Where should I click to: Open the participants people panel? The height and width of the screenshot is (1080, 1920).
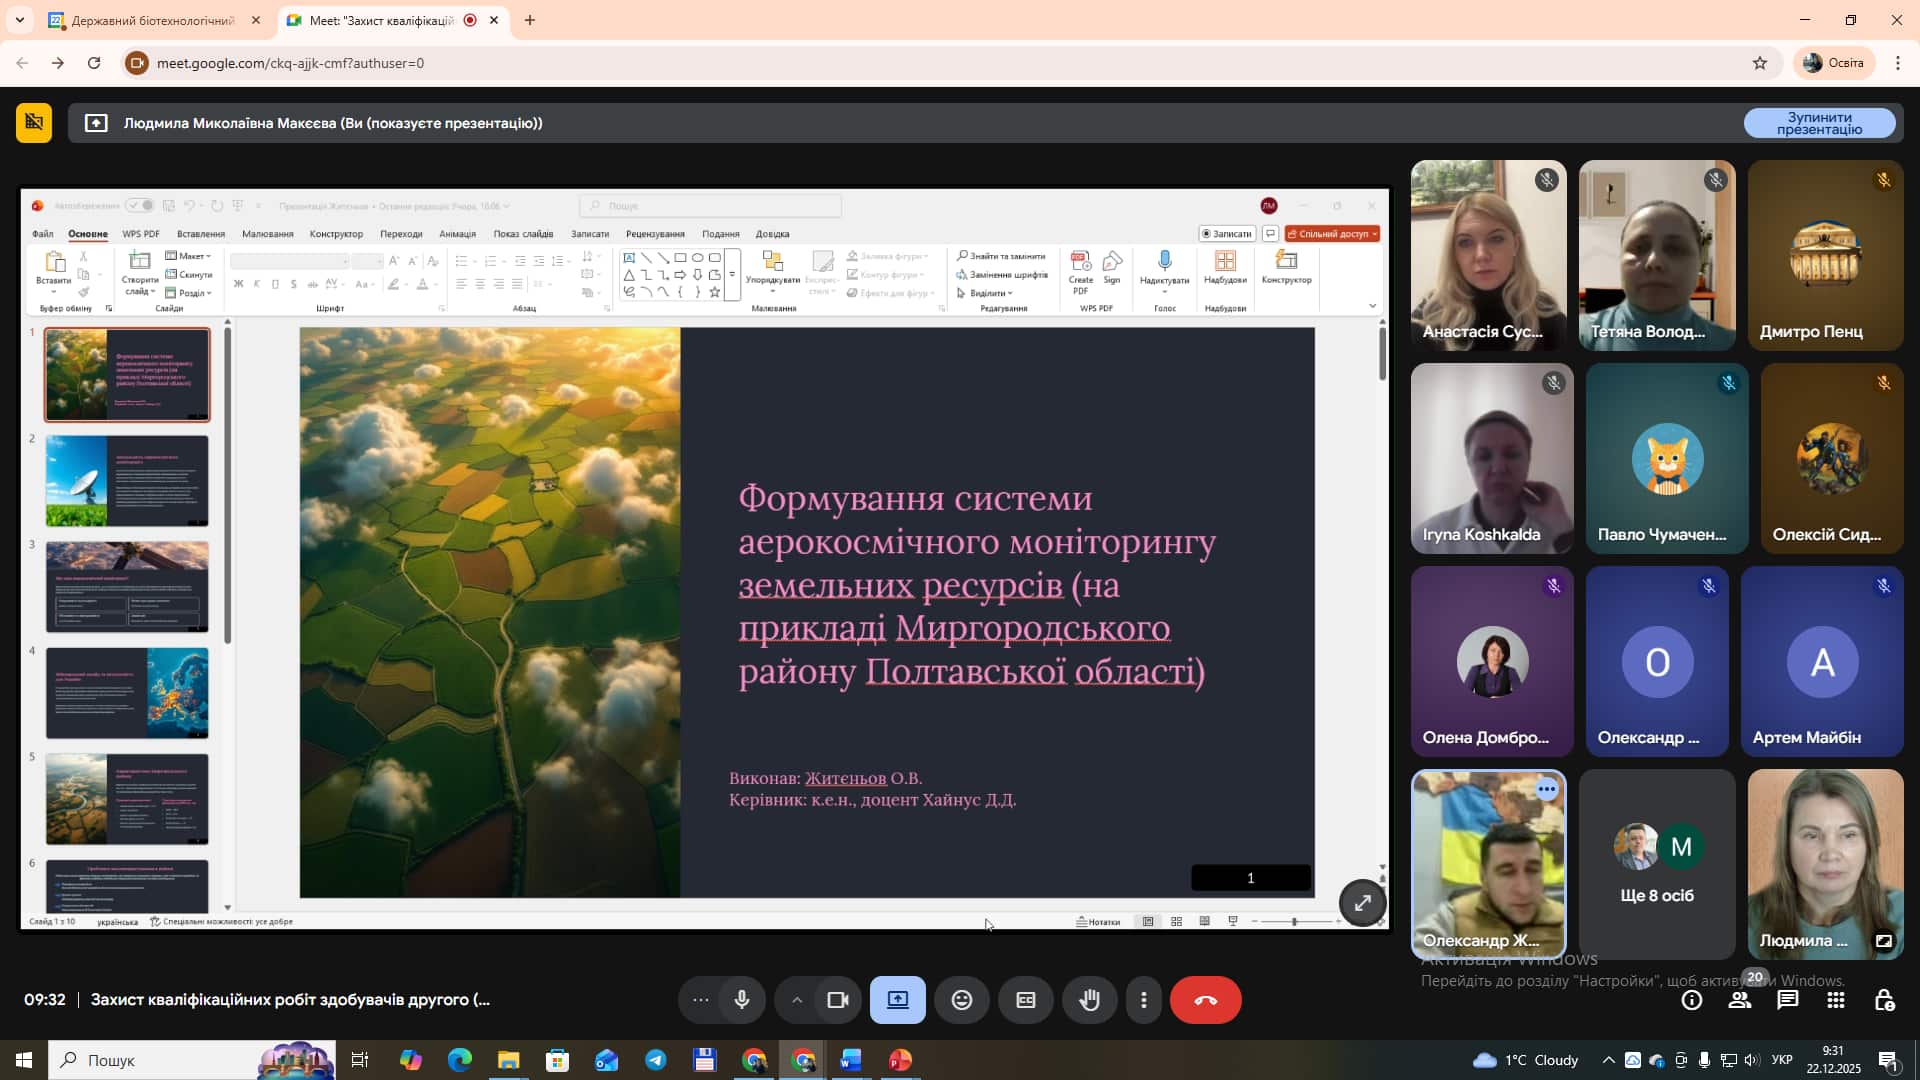[1740, 1000]
